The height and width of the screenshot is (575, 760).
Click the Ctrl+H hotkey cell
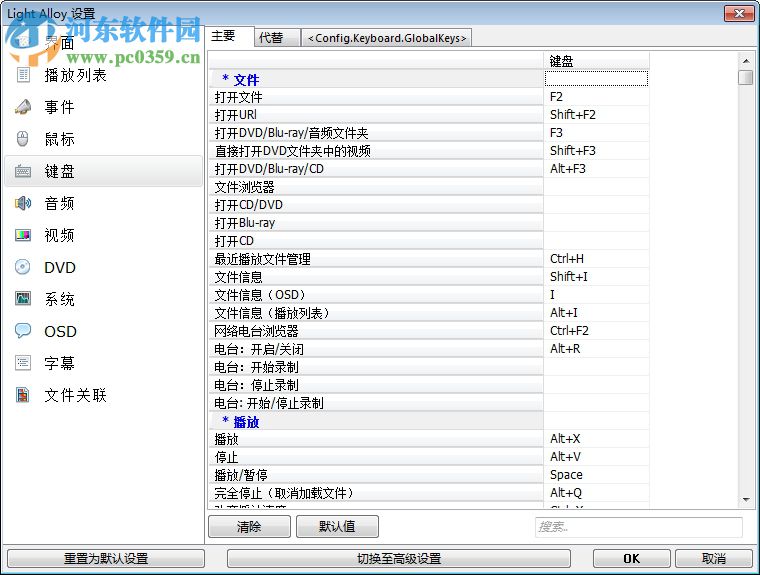coord(596,259)
